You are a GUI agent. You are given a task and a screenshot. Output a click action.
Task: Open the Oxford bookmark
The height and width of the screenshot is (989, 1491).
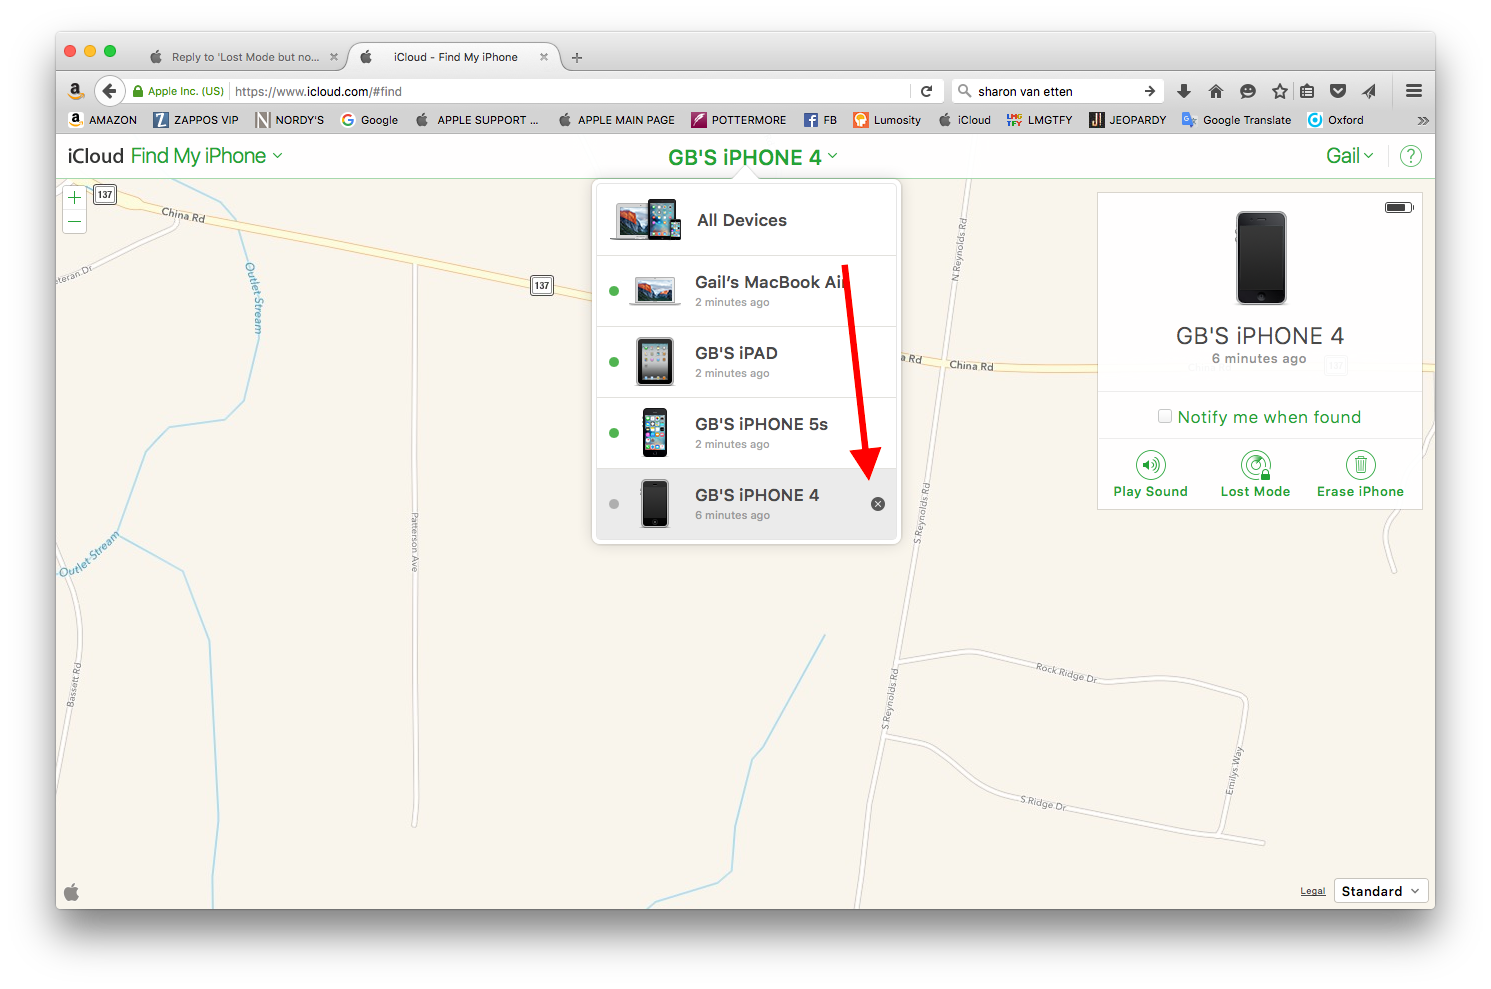[x=1336, y=120]
